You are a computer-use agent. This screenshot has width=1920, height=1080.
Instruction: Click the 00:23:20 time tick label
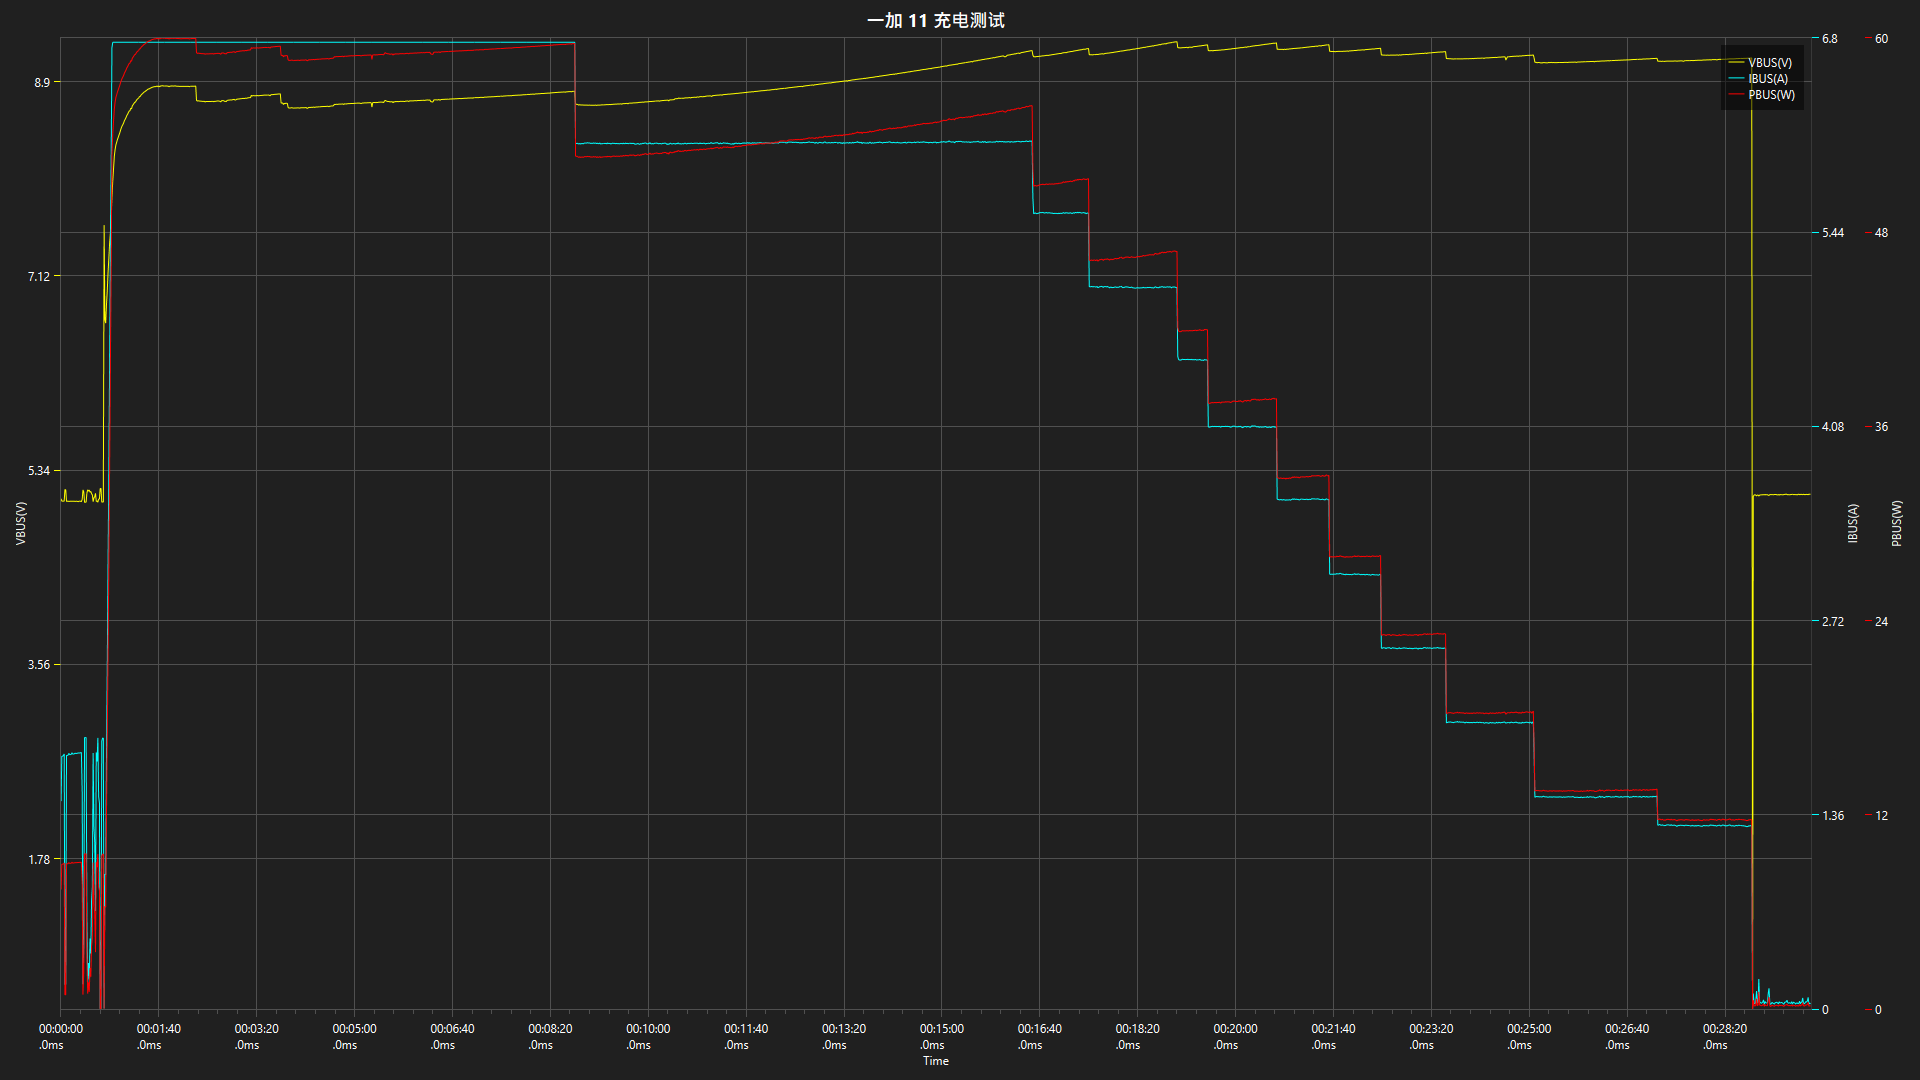1432,1036
